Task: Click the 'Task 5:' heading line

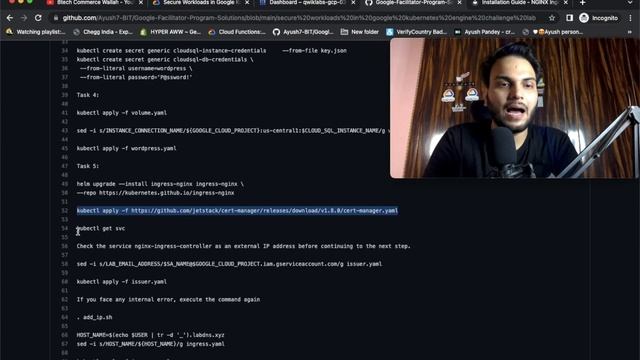Action: click(88, 166)
